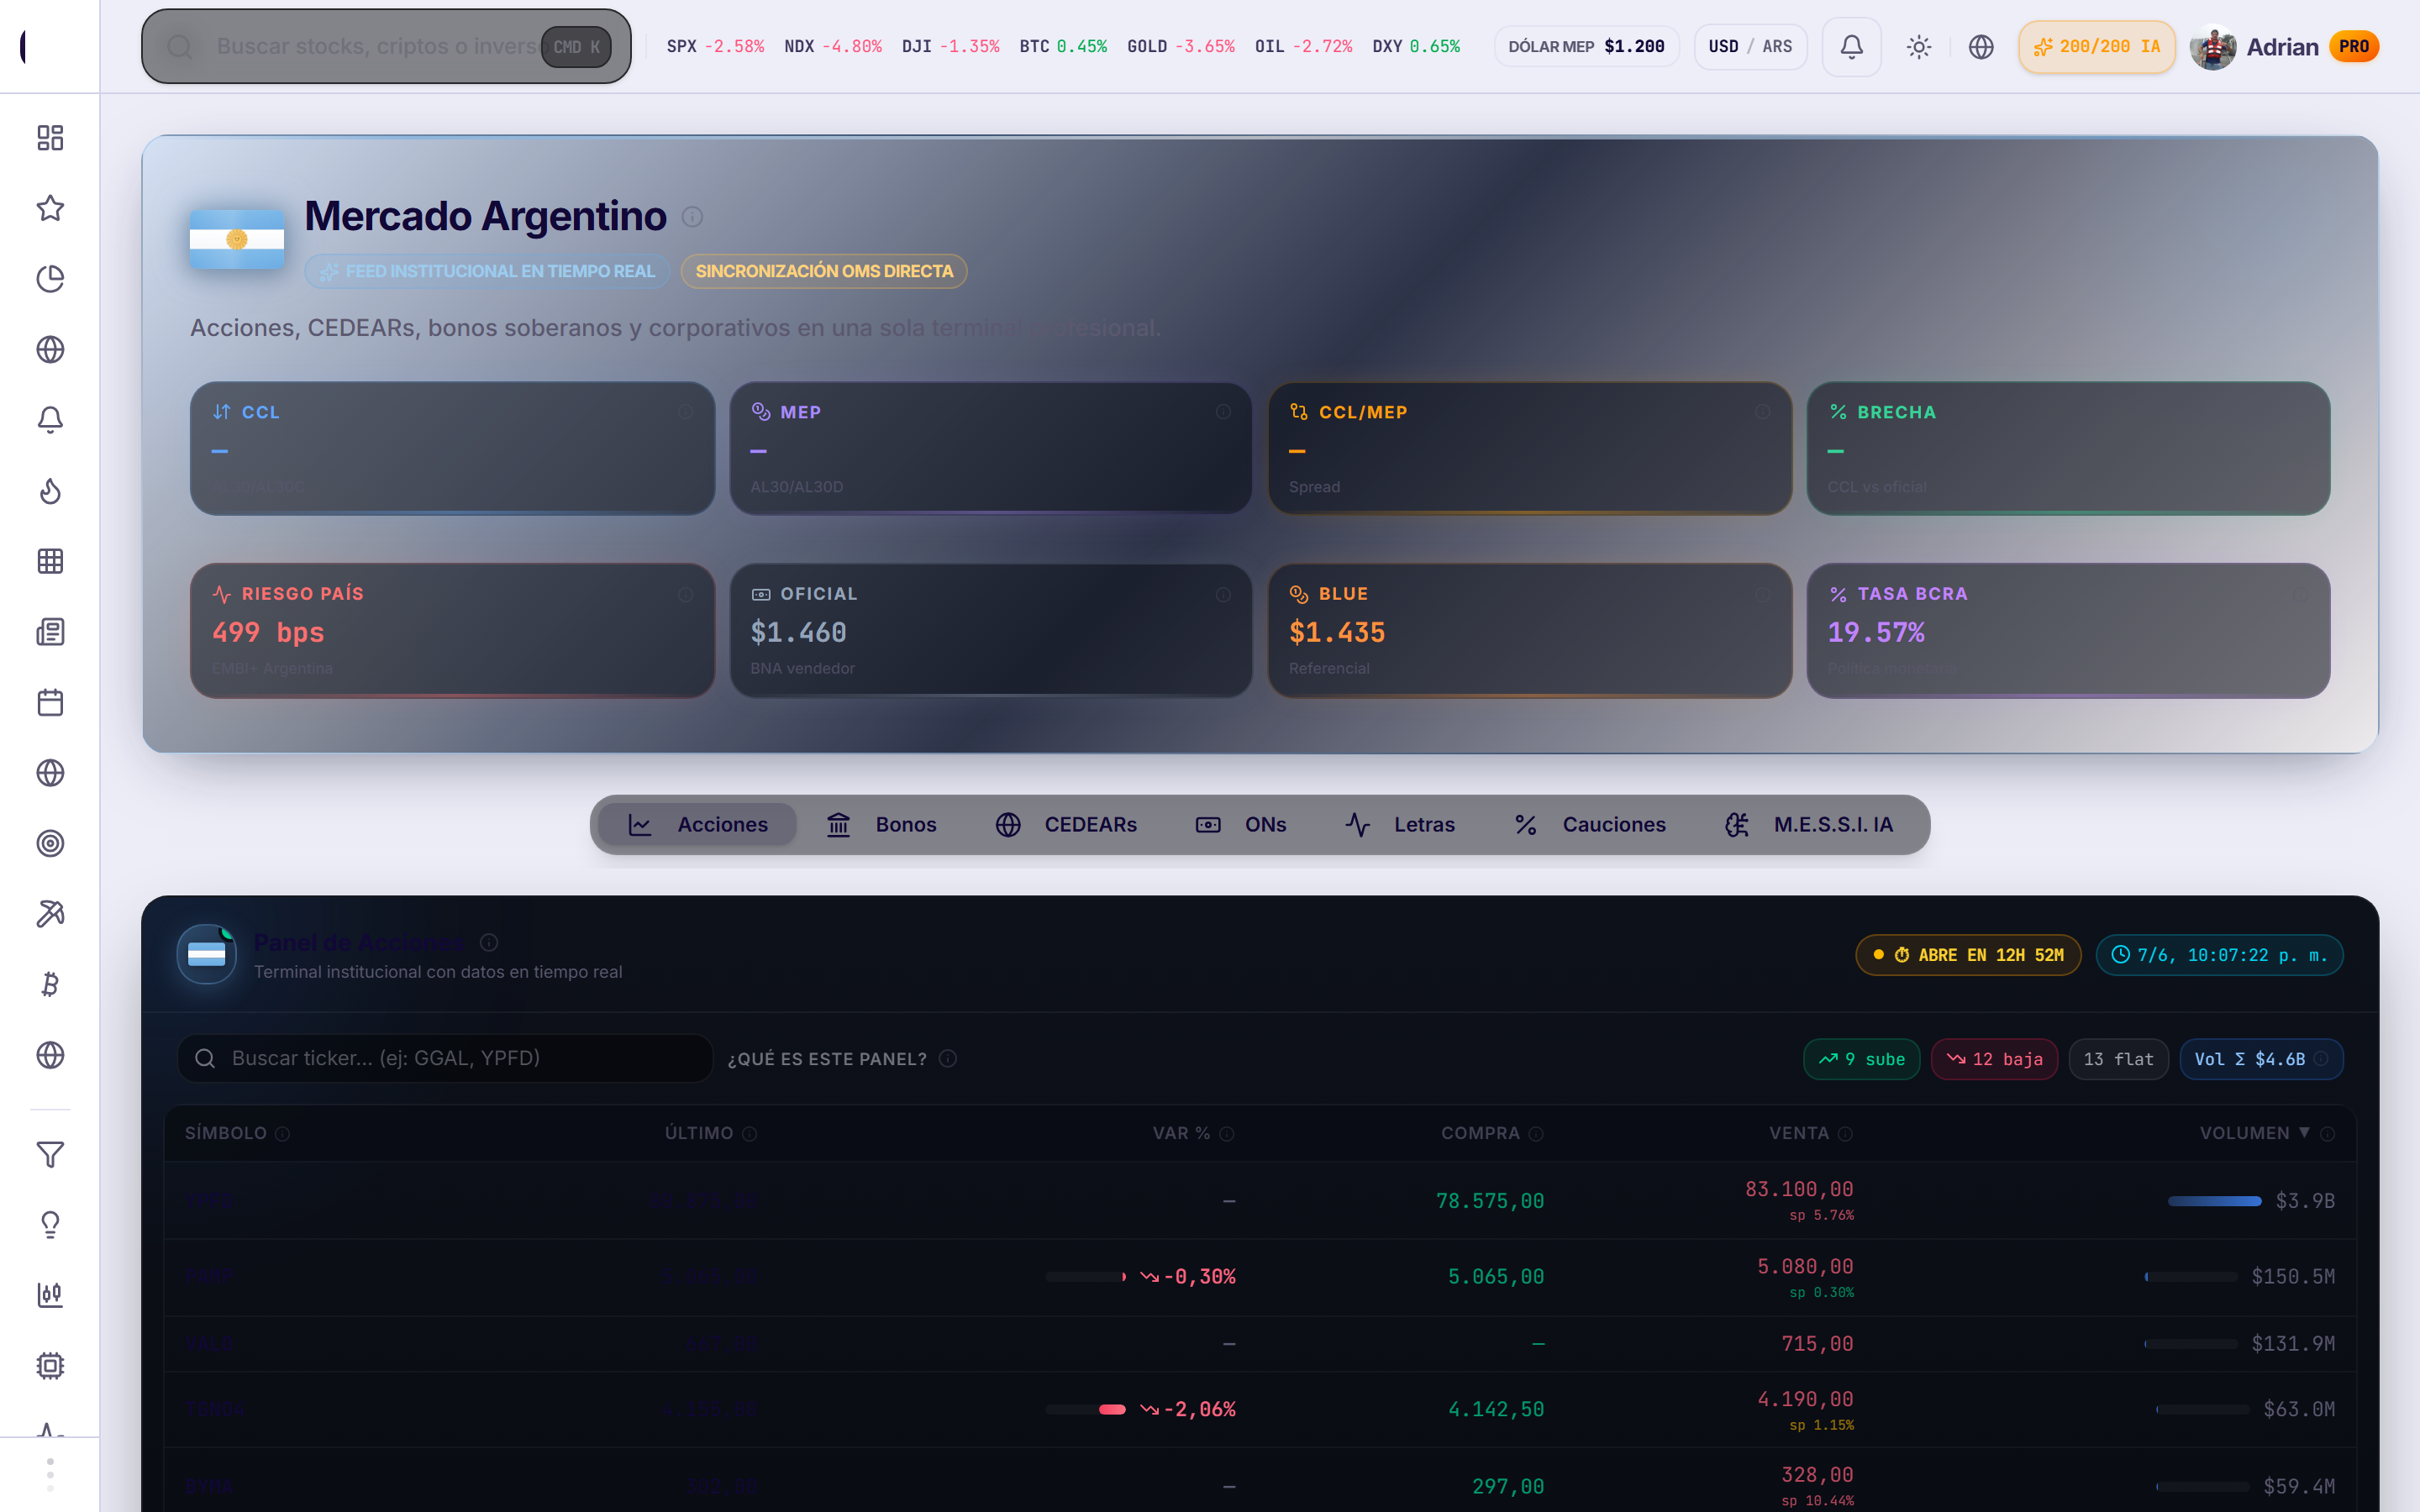
Task: Open notifications bell in top bar
Action: [x=1851, y=47]
